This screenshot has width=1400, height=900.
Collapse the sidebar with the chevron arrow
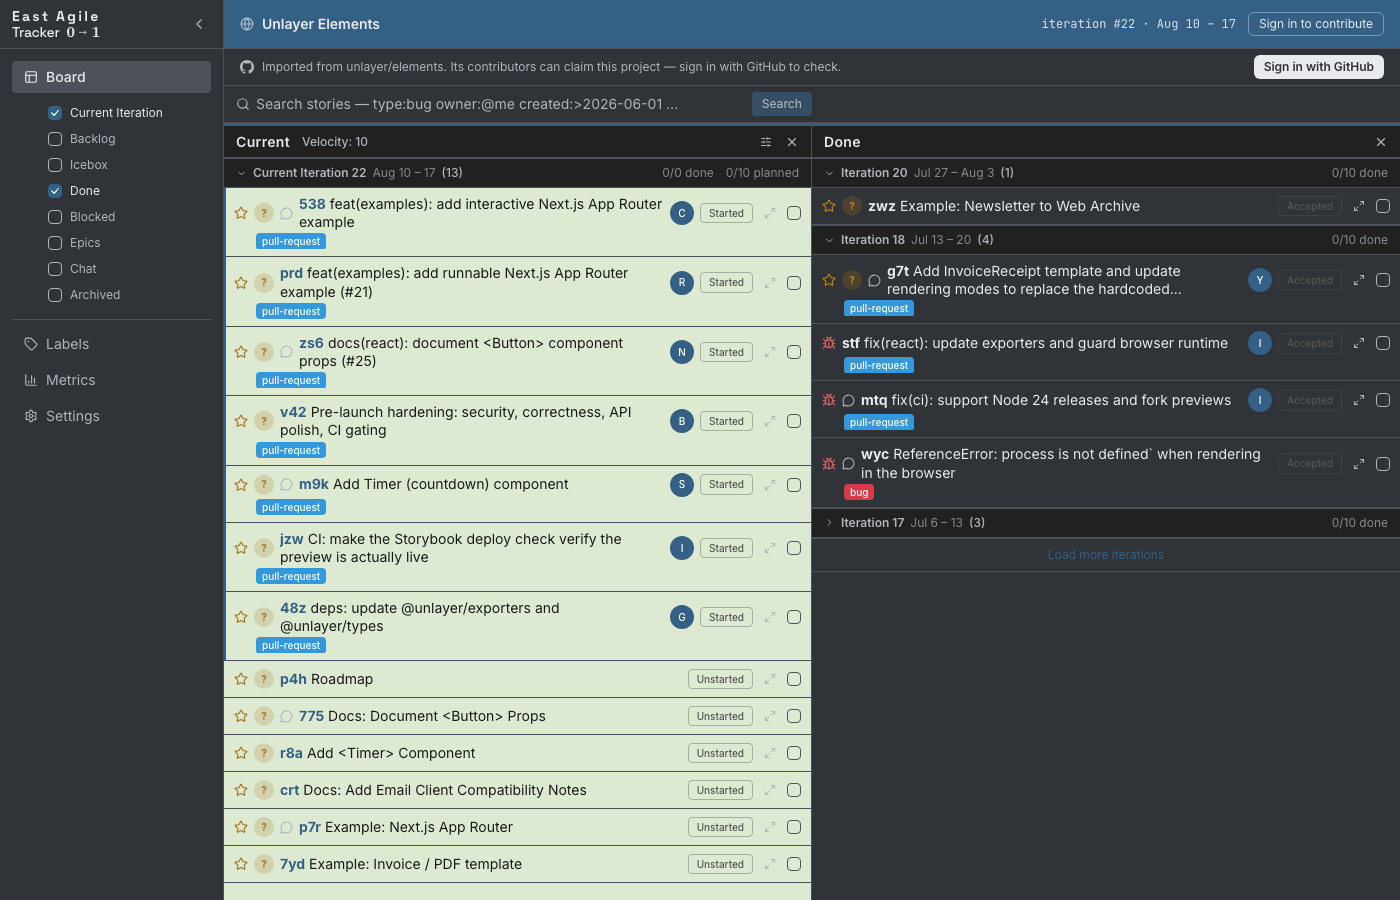pos(199,24)
